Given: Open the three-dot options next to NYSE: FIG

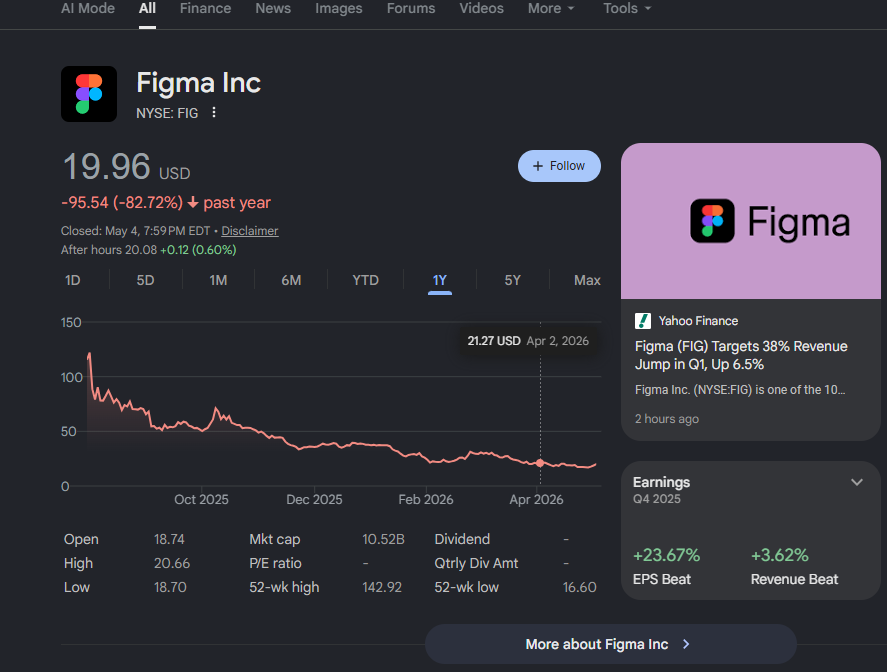Looking at the screenshot, I should pyautogui.click(x=214, y=113).
